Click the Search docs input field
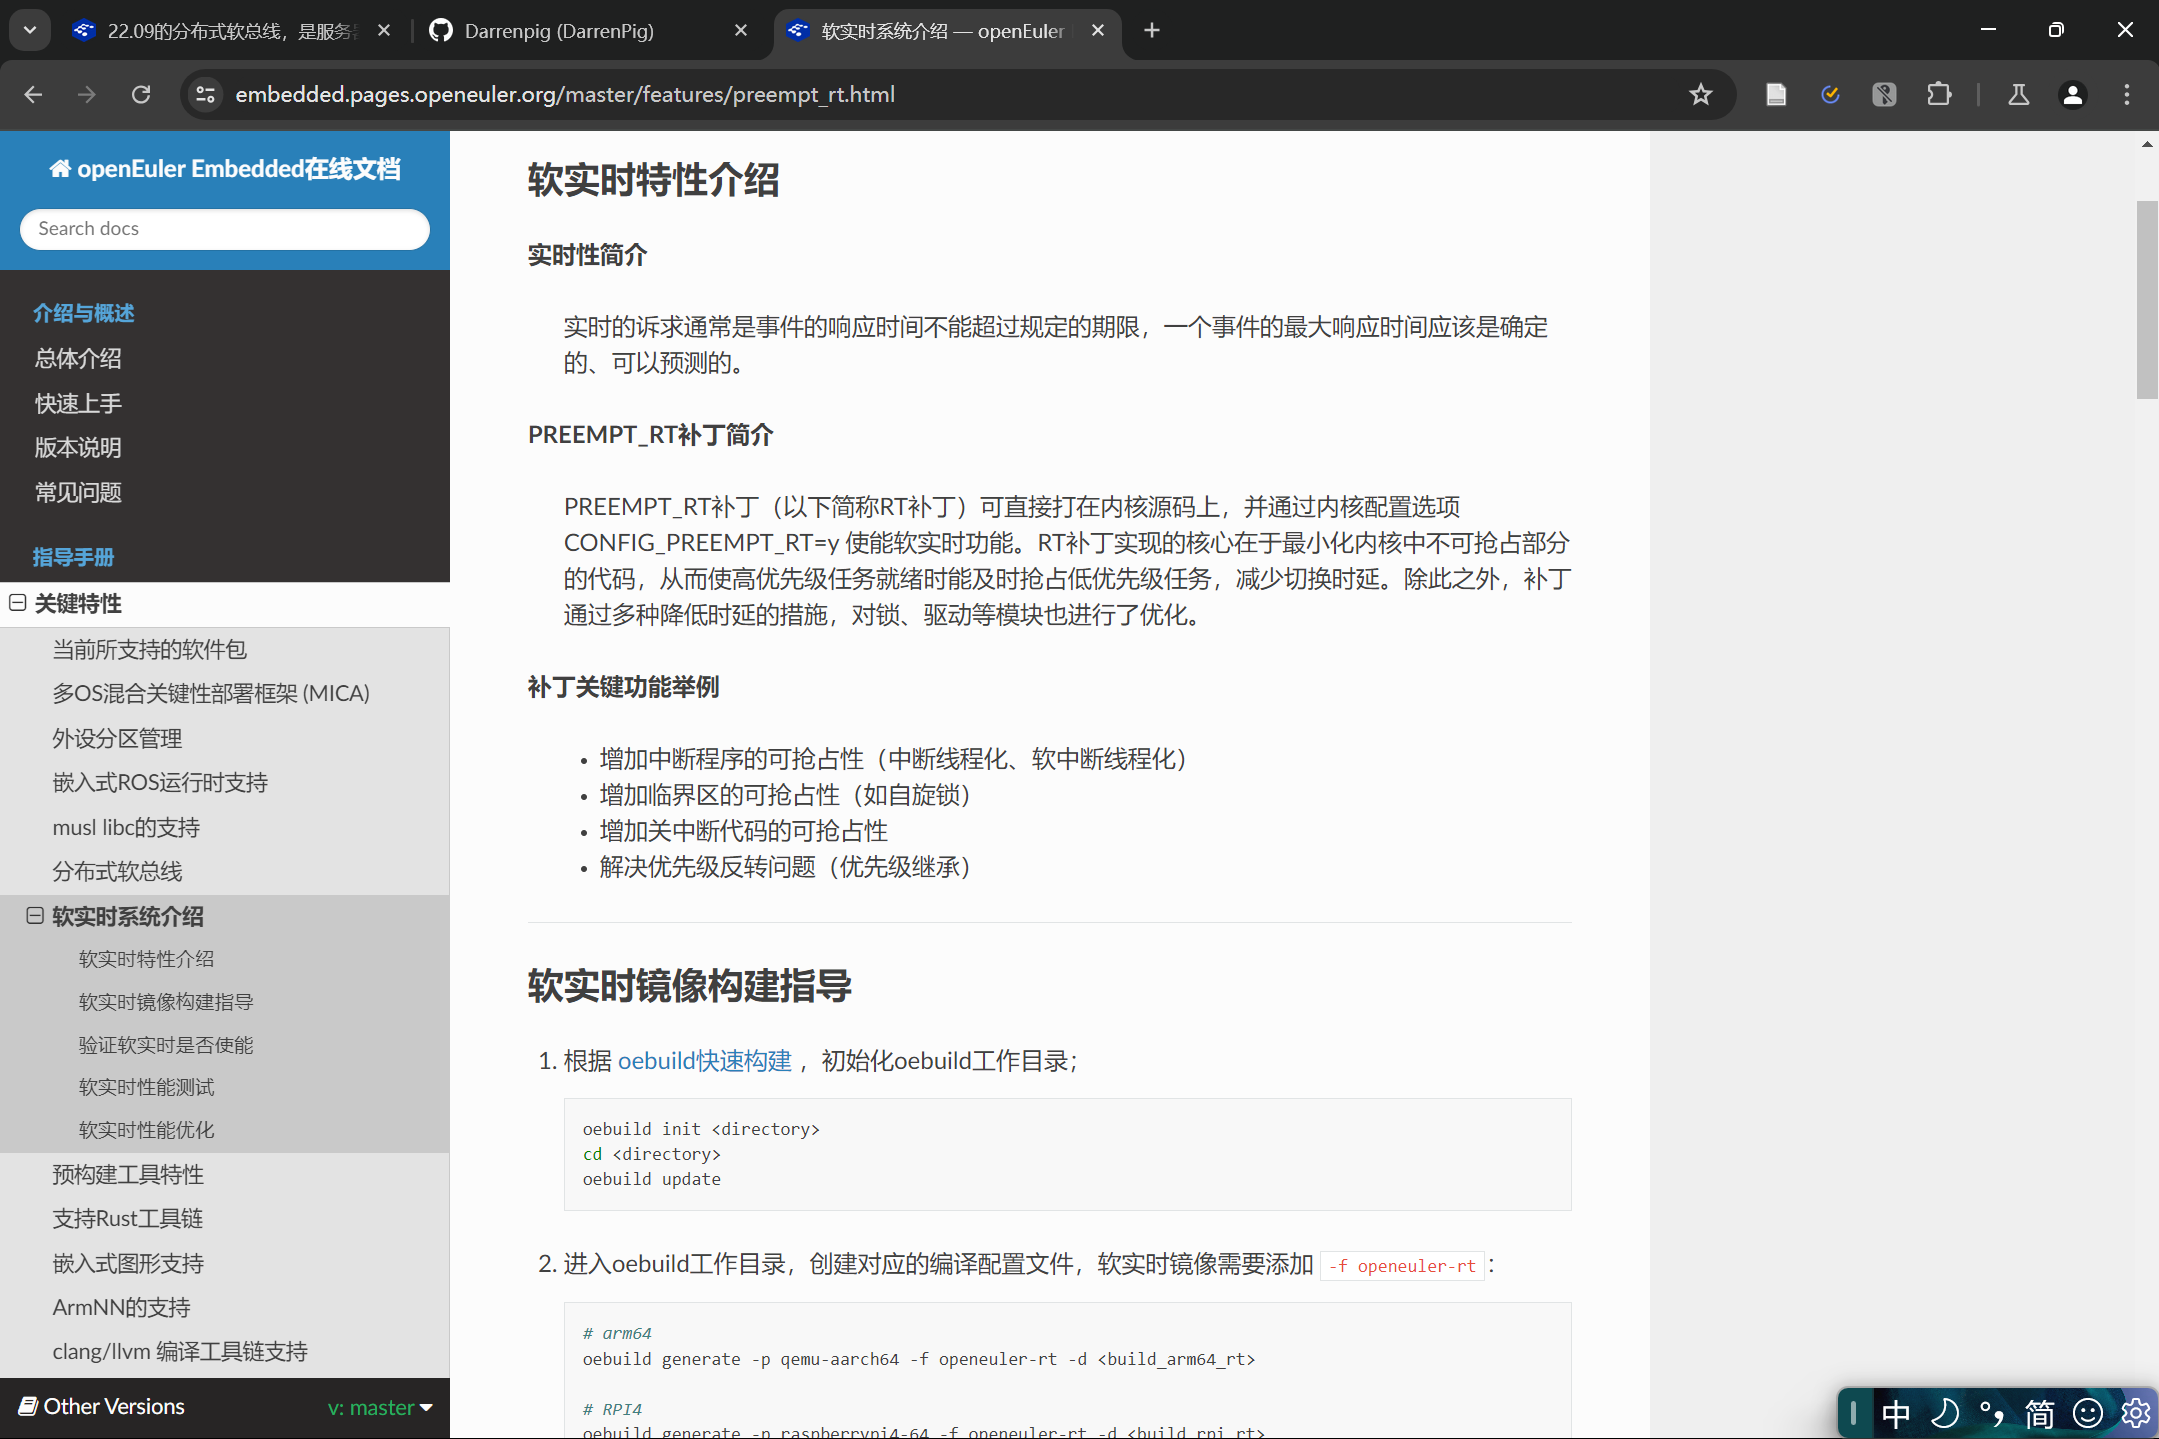Image resolution: width=2159 pixels, height=1439 pixels. pyautogui.click(x=225, y=229)
